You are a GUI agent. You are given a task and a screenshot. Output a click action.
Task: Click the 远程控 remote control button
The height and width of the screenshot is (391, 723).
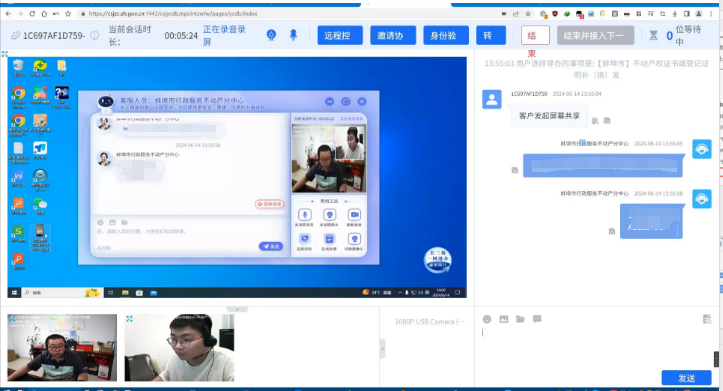tap(340, 36)
